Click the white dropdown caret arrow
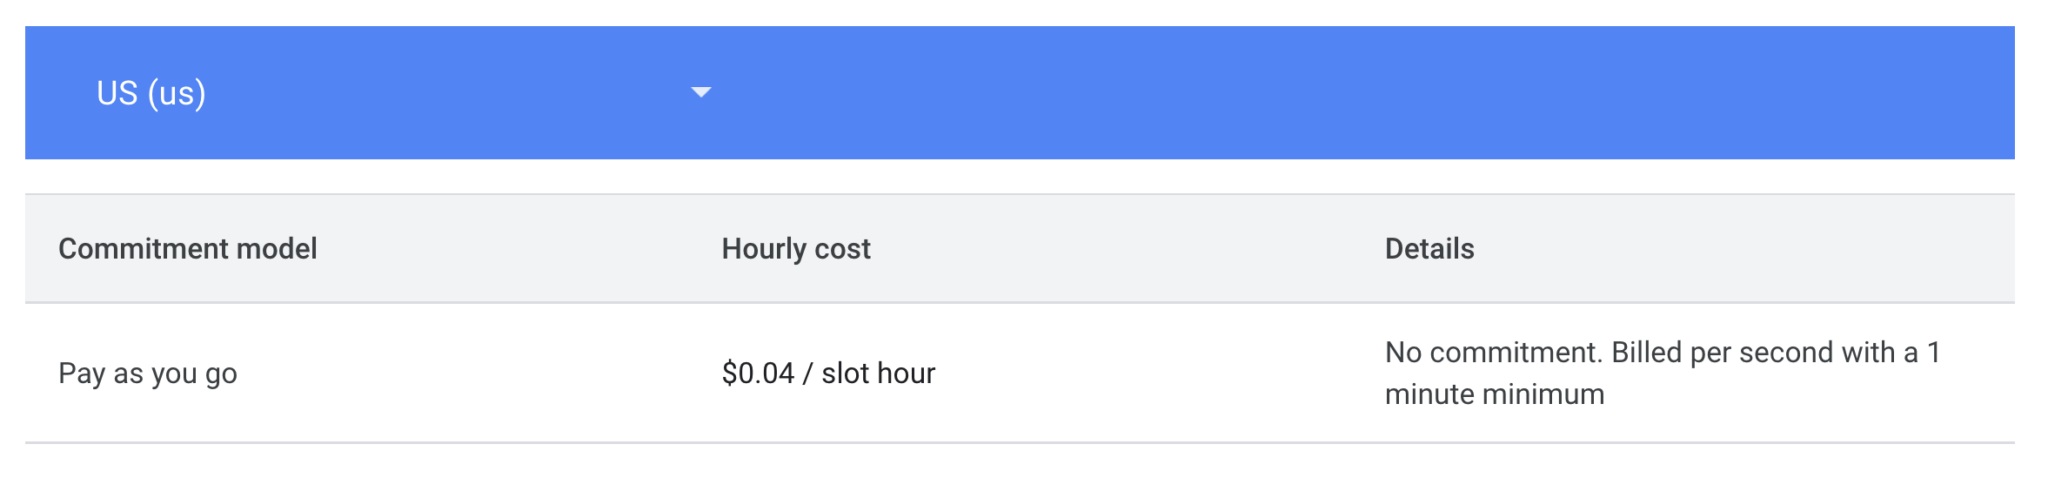Viewport: 2048px width, 498px height. pyautogui.click(x=701, y=92)
